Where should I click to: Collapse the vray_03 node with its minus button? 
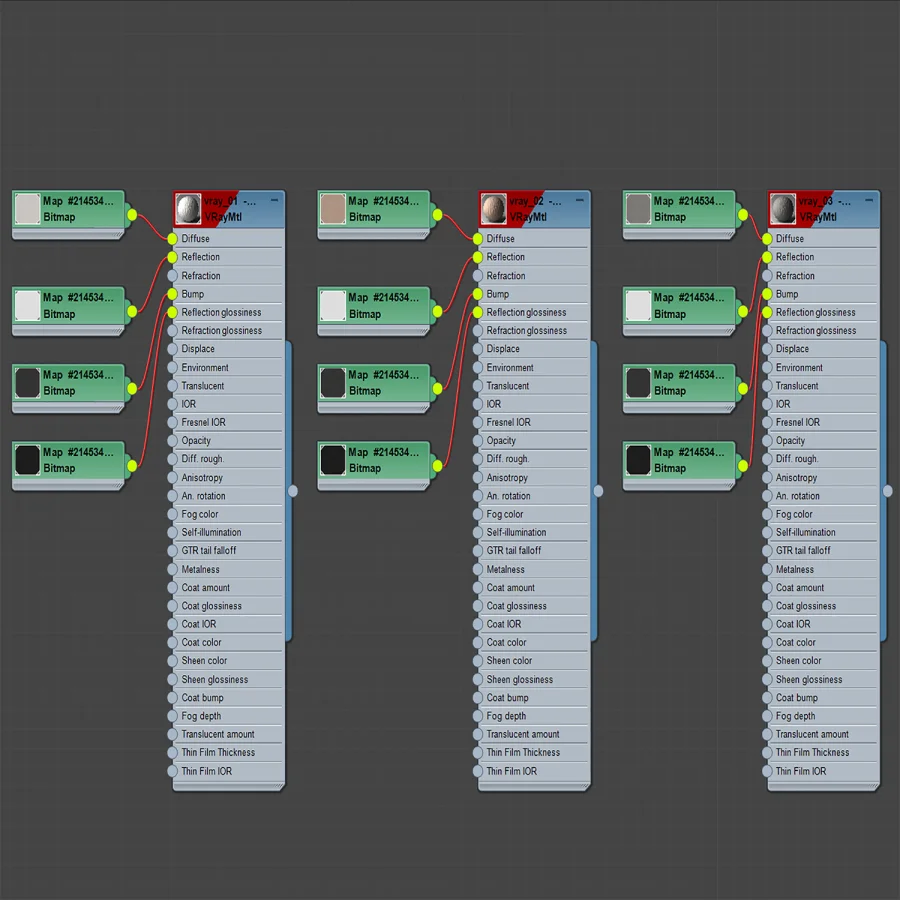coord(869,200)
